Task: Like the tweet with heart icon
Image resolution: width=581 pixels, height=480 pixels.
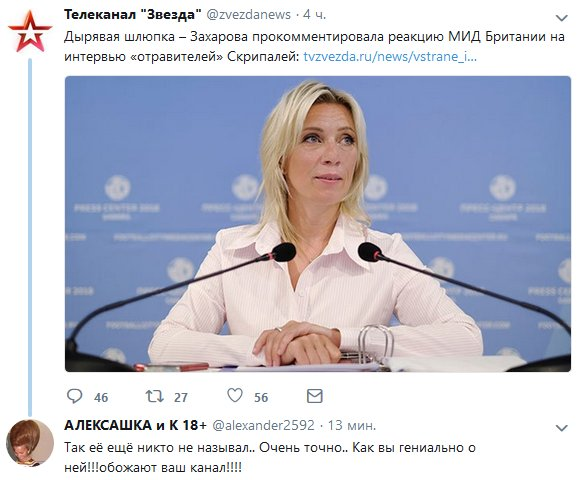Action: click(235, 395)
